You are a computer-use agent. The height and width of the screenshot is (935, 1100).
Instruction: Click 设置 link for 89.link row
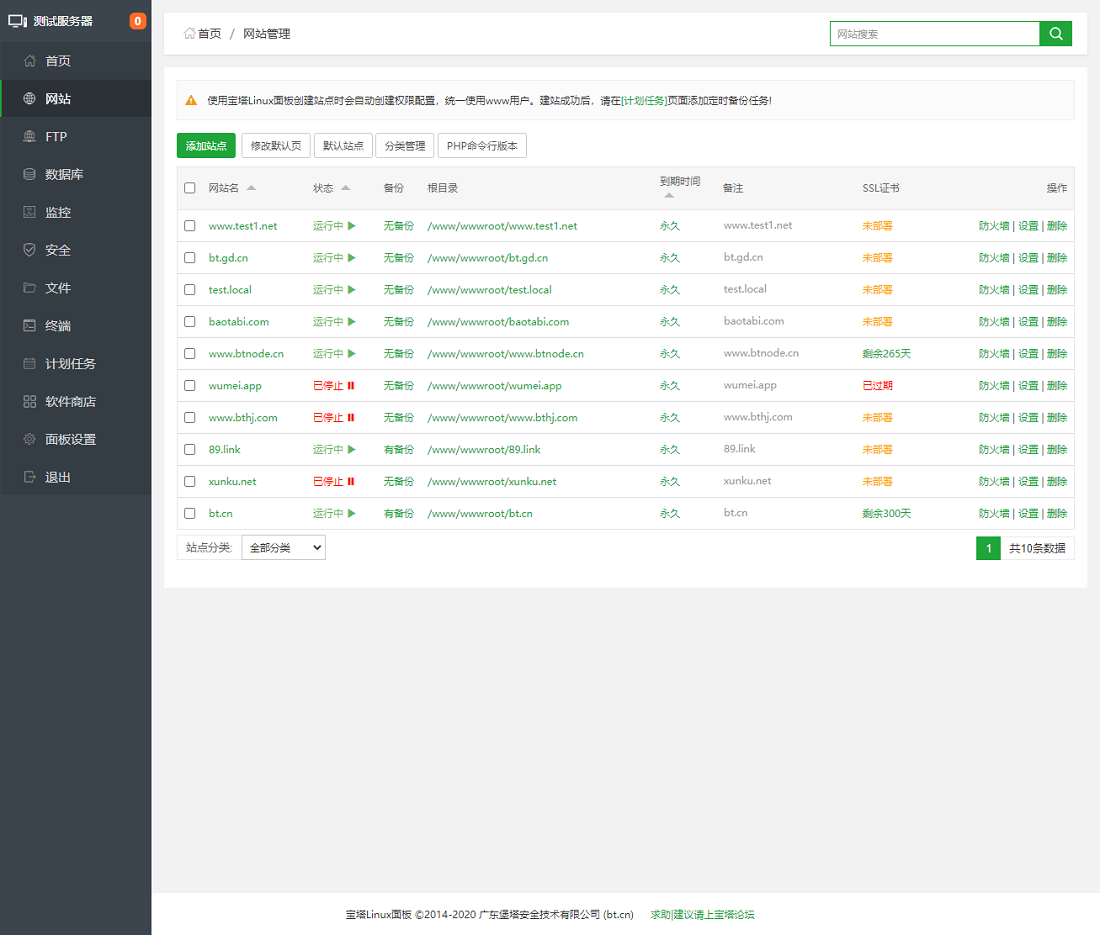coord(1028,450)
